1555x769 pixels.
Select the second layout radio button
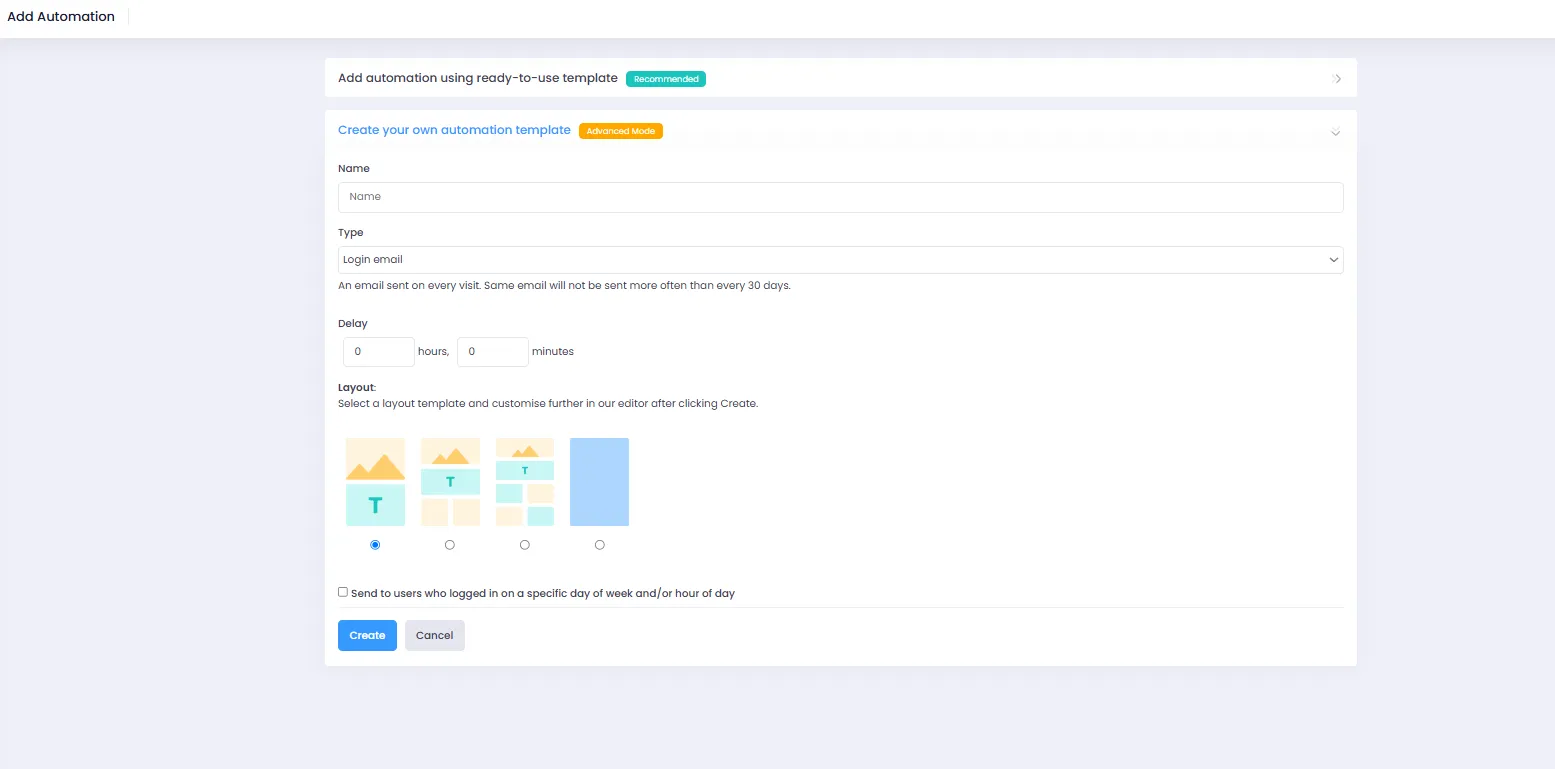[x=450, y=545]
